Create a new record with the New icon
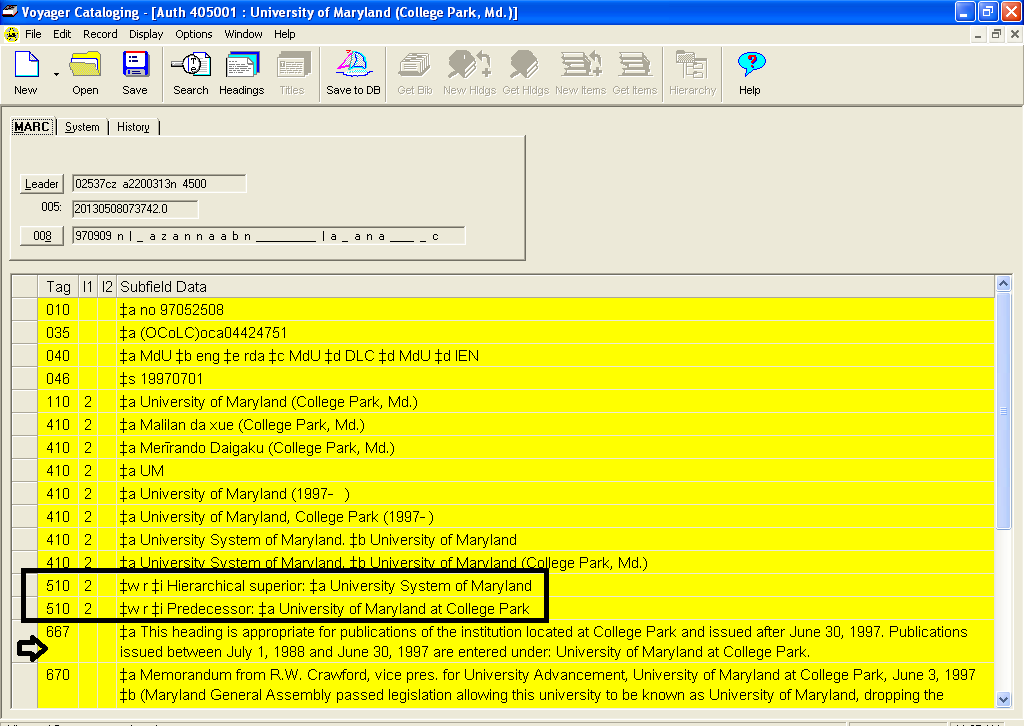 click(24, 73)
